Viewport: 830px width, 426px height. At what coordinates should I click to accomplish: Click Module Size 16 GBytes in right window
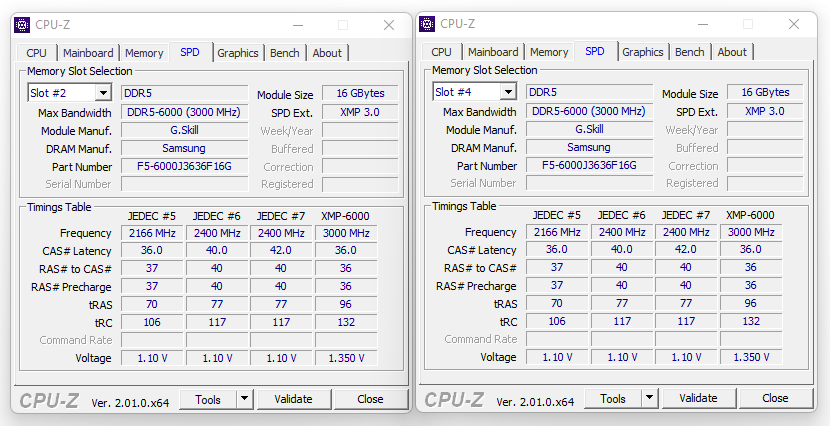765,92
